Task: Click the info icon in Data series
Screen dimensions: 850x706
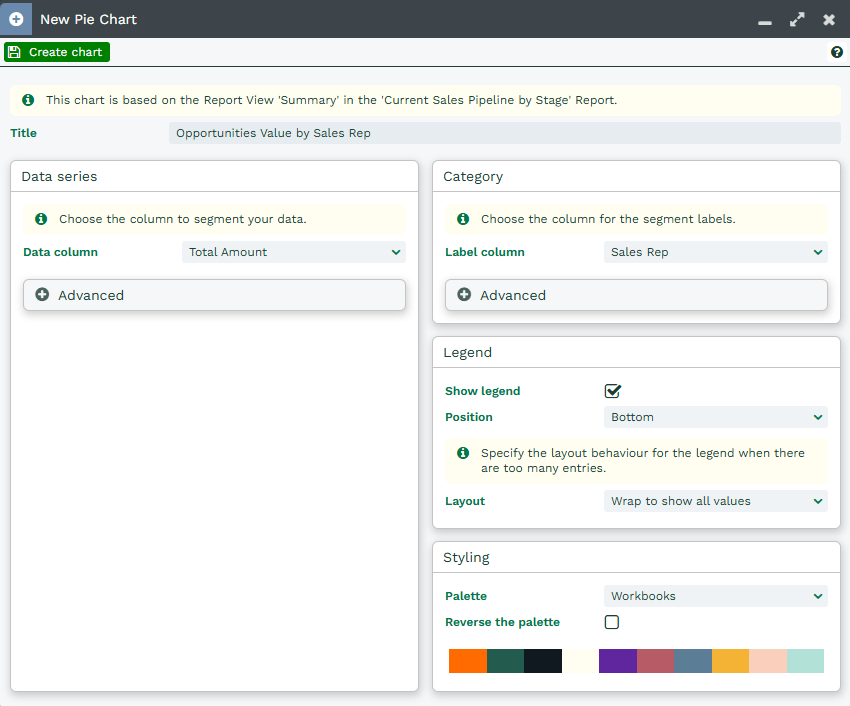Action: [x=41, y=219]
